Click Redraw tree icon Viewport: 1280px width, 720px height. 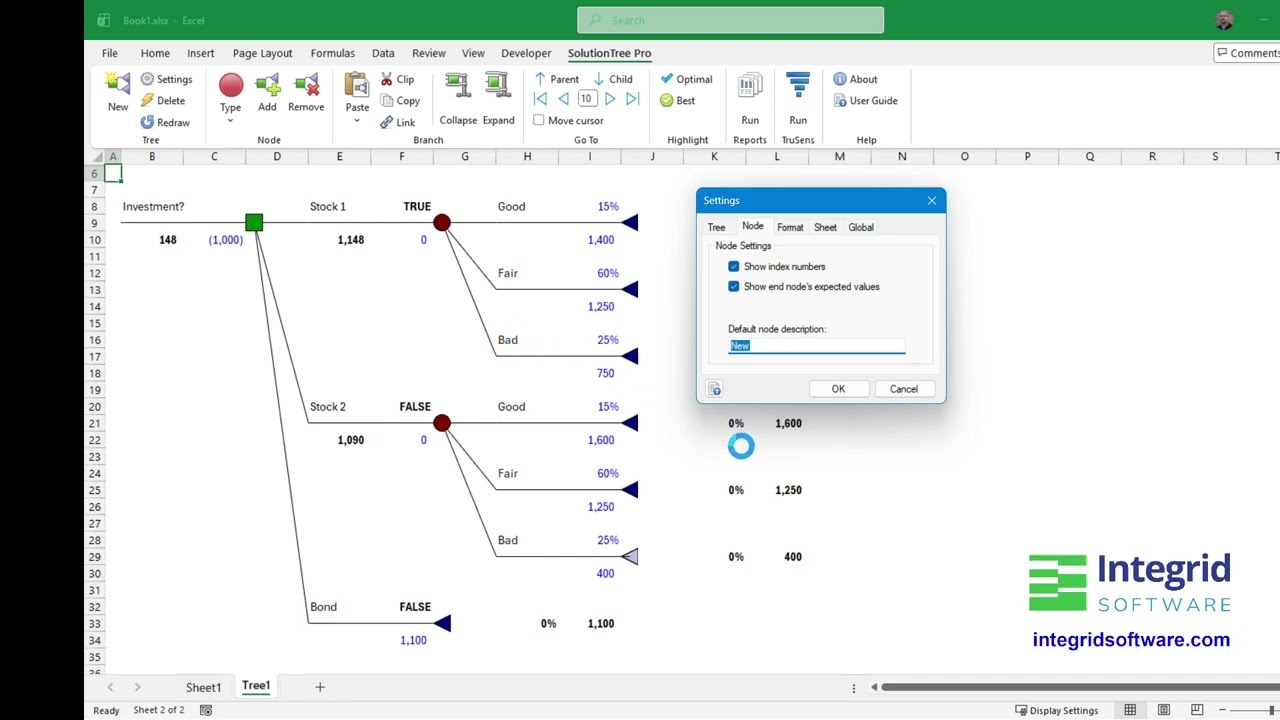(165, 122)
